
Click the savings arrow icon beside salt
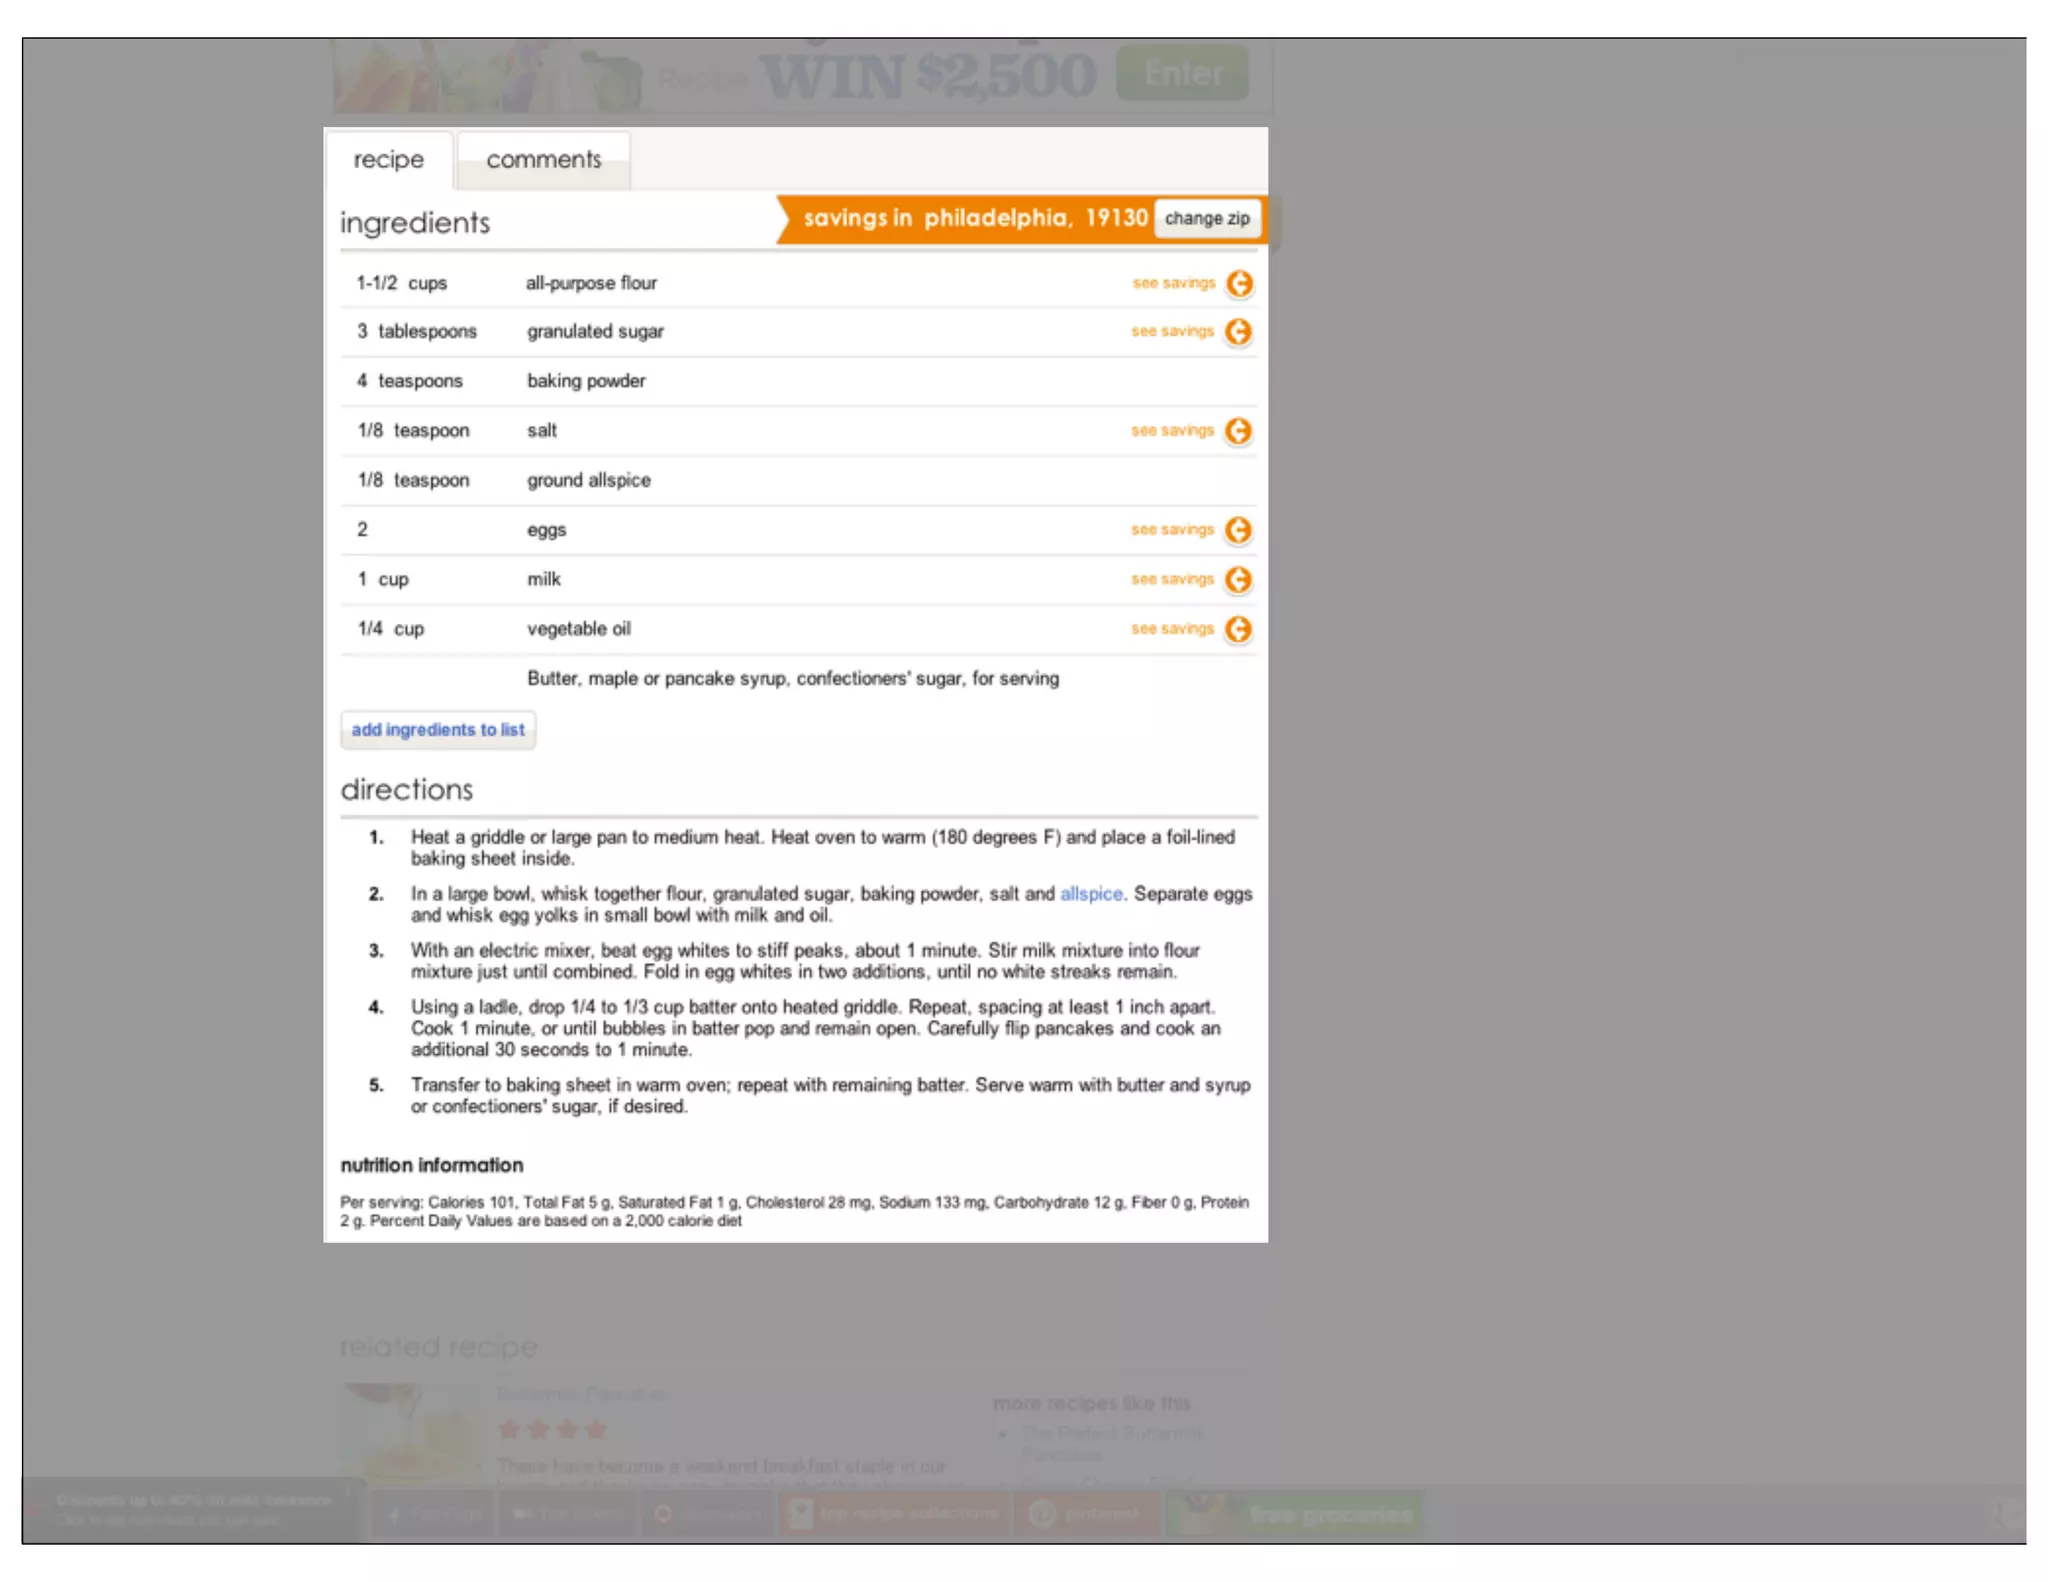tap(1238, 431)
